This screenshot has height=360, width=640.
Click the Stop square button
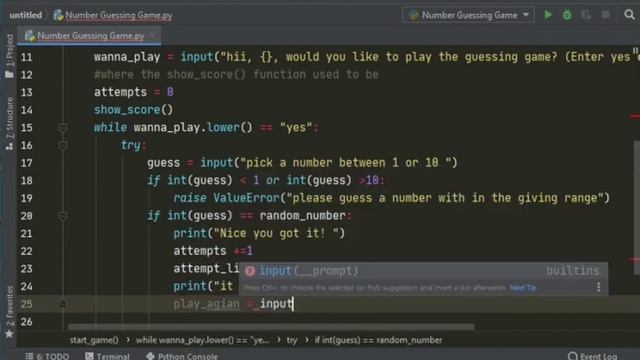(605, 15)
